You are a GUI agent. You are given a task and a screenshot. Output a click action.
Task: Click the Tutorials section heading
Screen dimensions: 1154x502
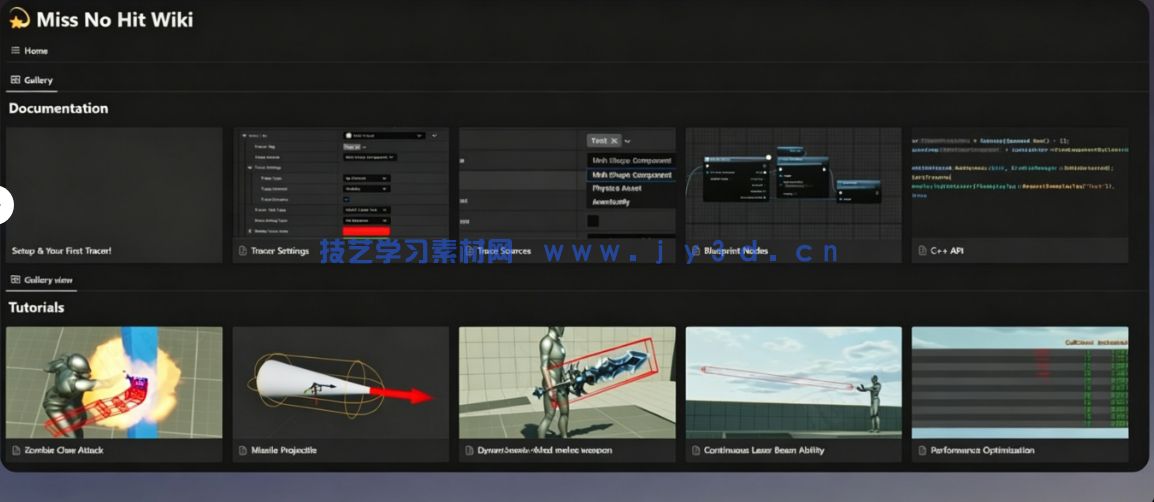37,307
